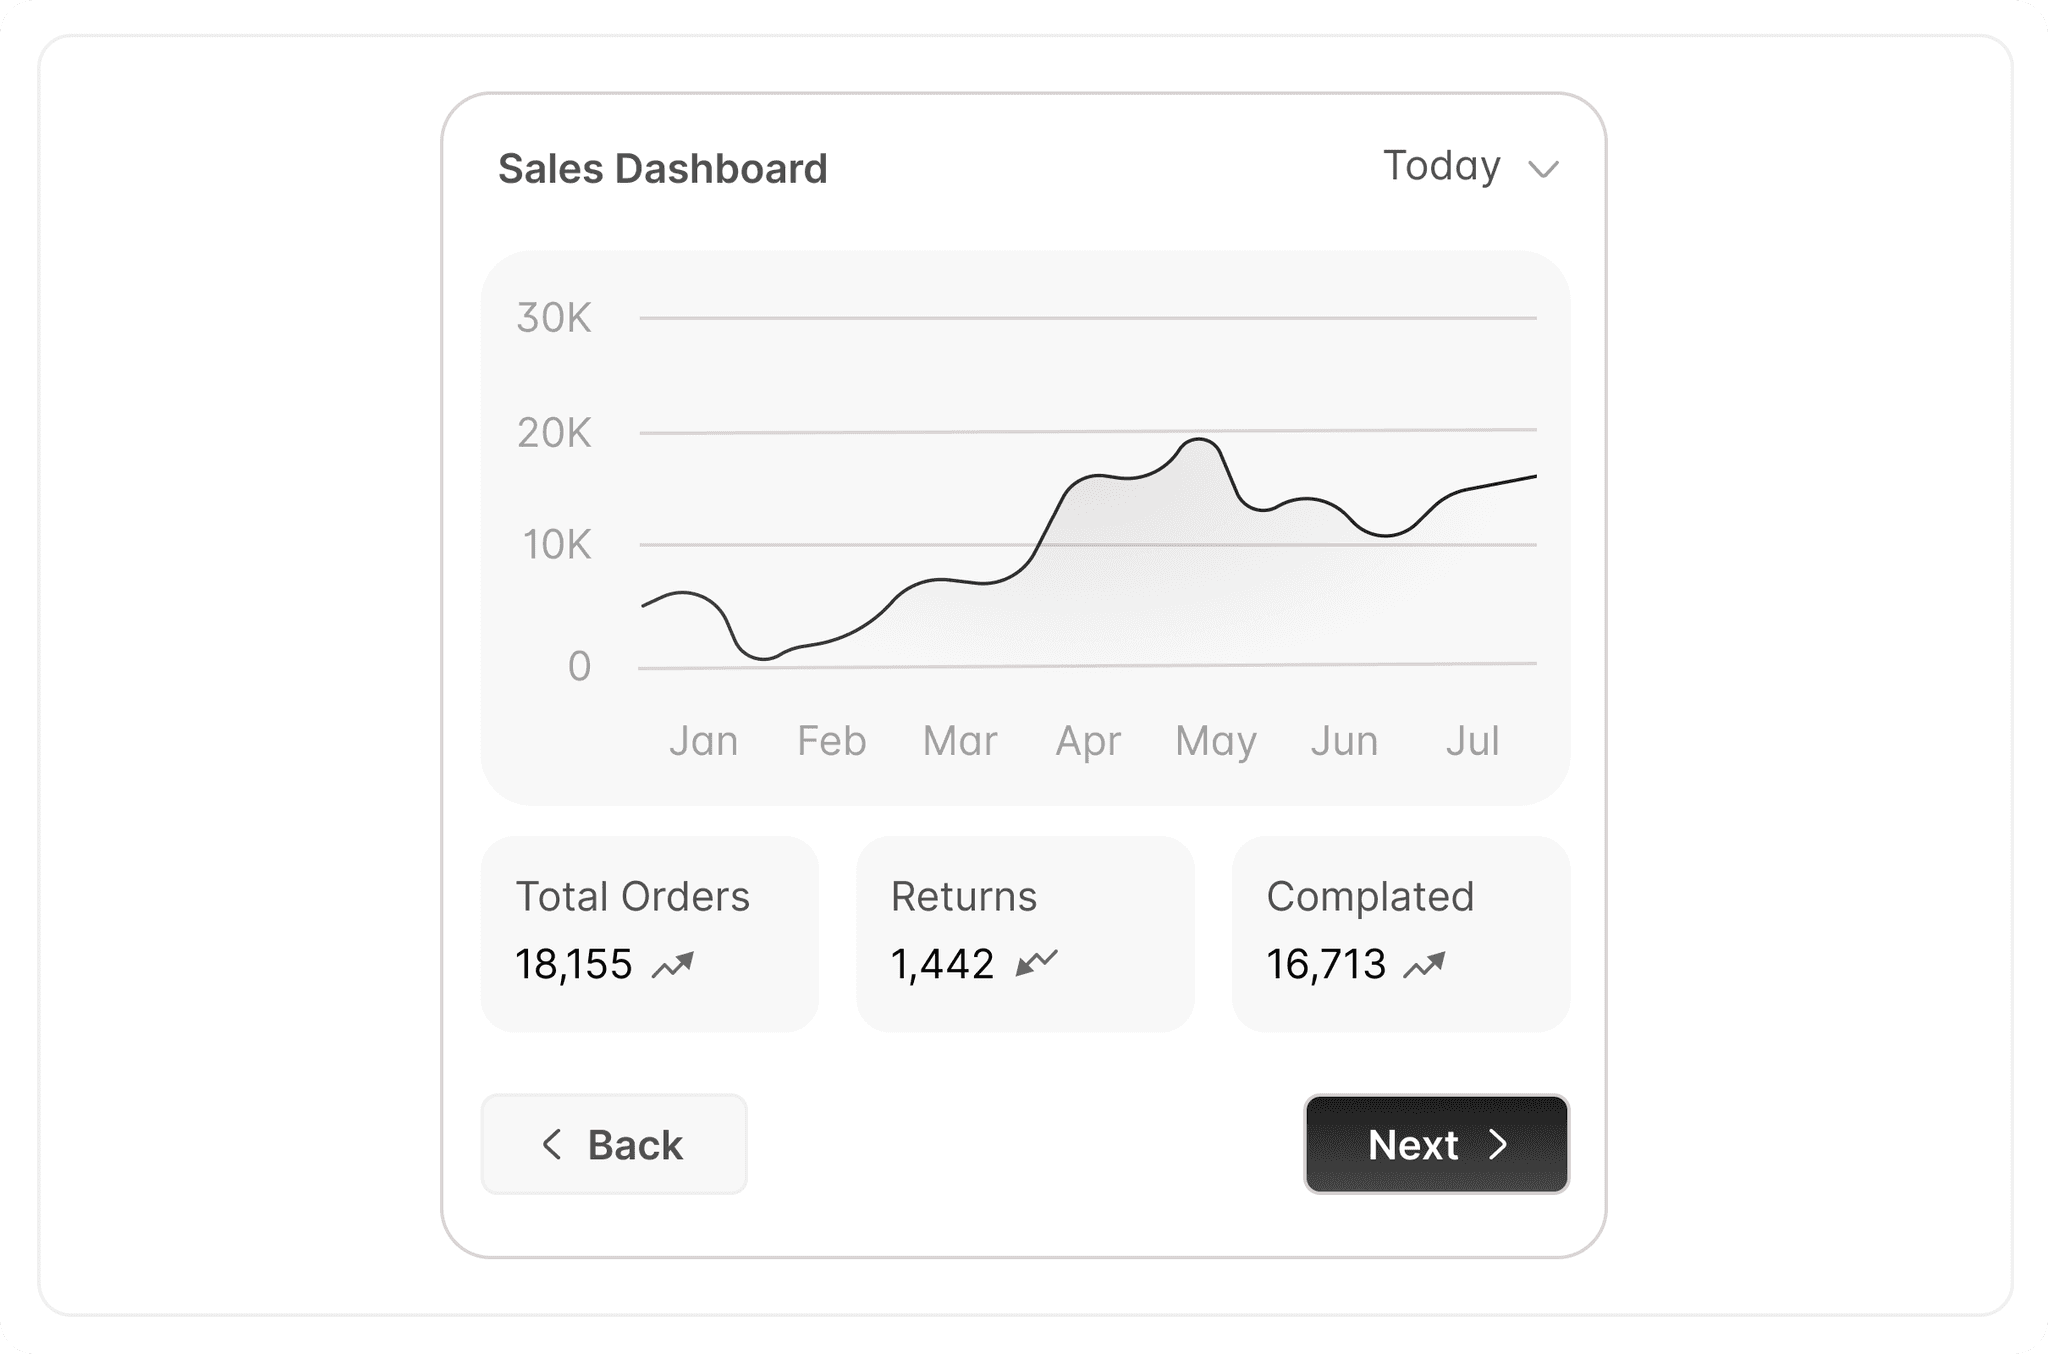2048x1354 pixels.
Task: Click the 16,713 completed value
Action: tap(1326, 965)
